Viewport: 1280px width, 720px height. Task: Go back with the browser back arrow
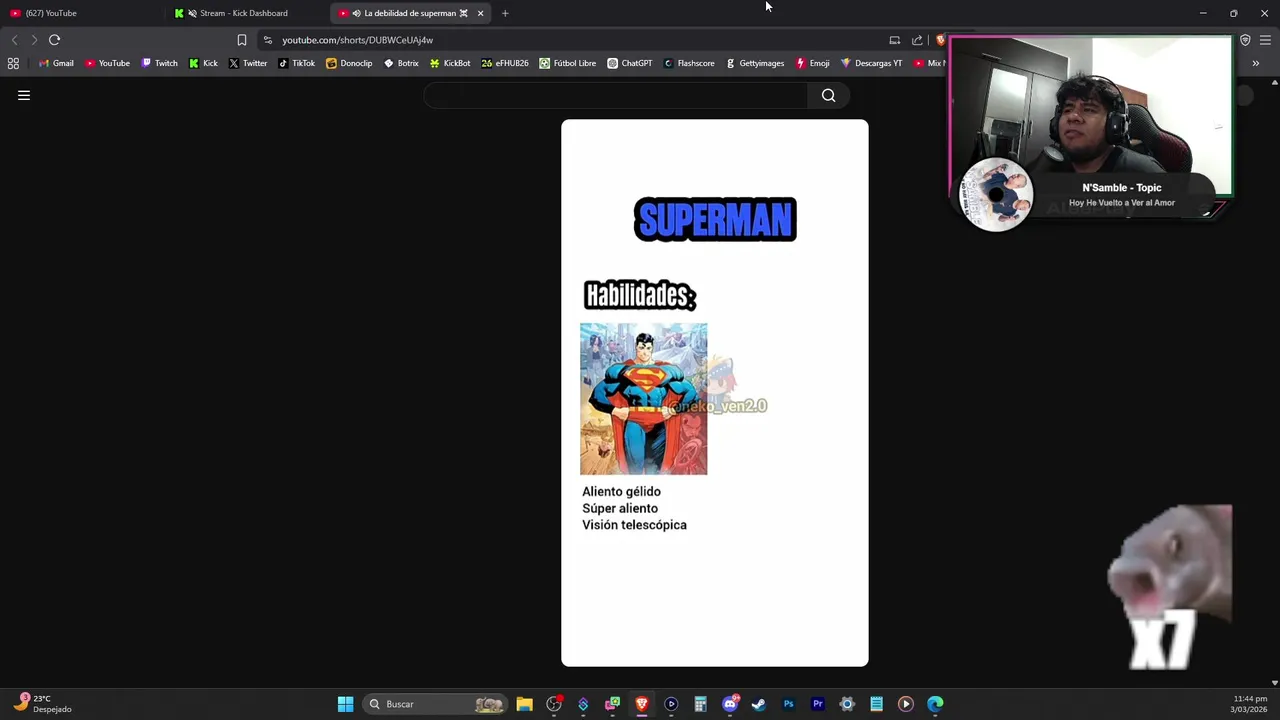click(14, 40)
